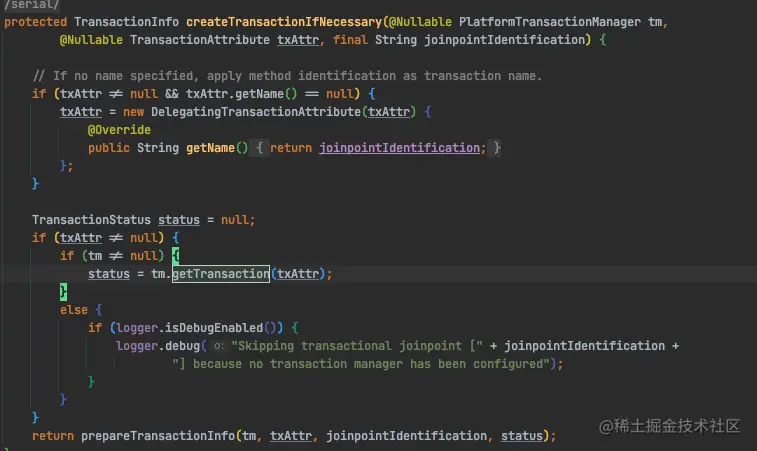Image resolution: width=757 pixels, height=451 pixels.
Task: Click highlighted opening brace after 'if (tm != null)'
Action: pos(176,255)
